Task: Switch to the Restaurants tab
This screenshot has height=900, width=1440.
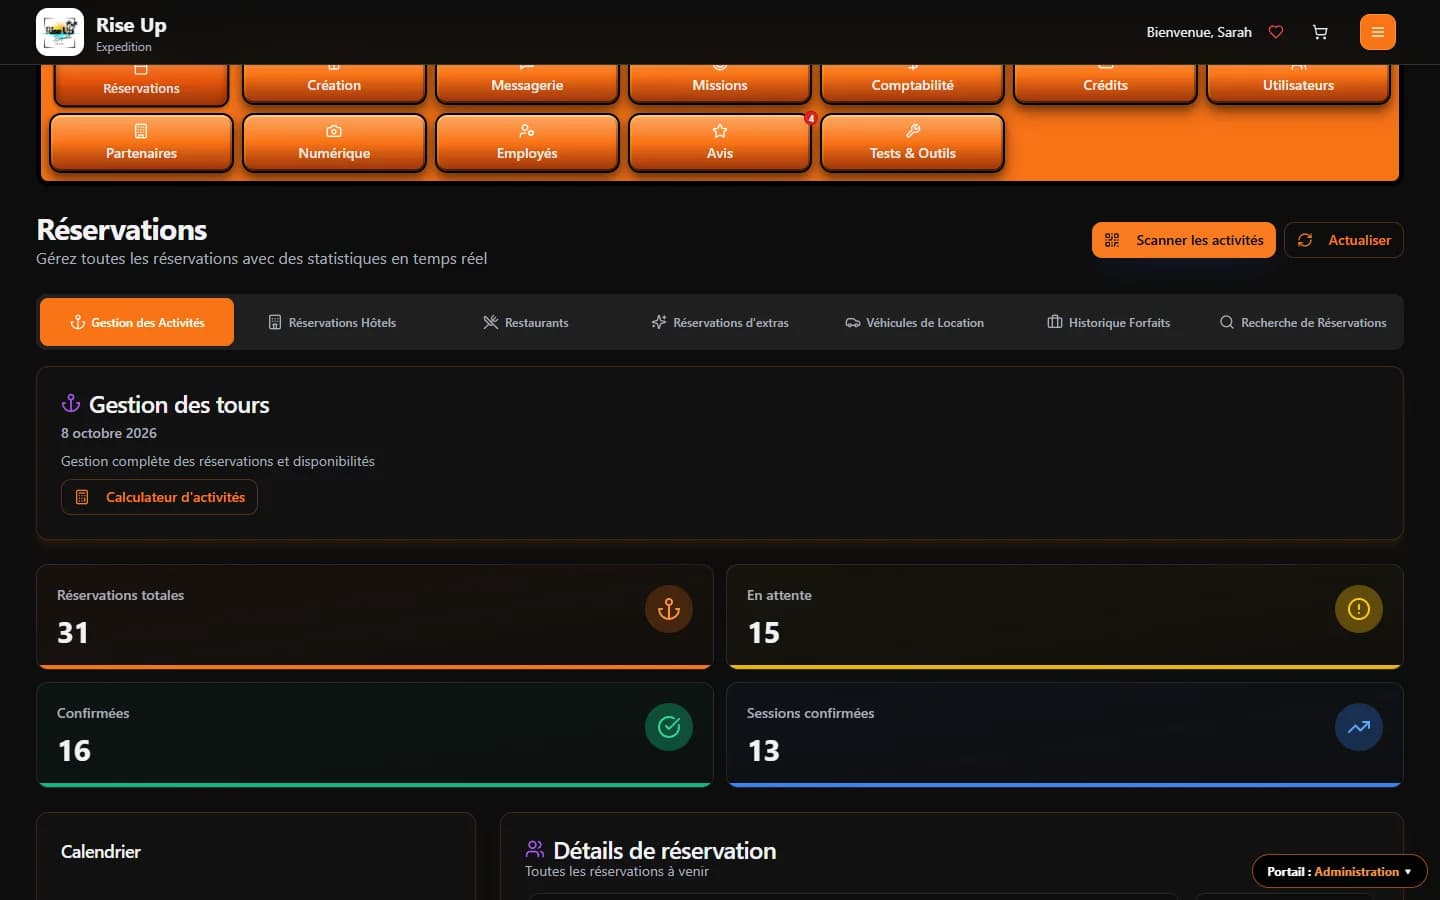Action: click(x=526, y=322)
